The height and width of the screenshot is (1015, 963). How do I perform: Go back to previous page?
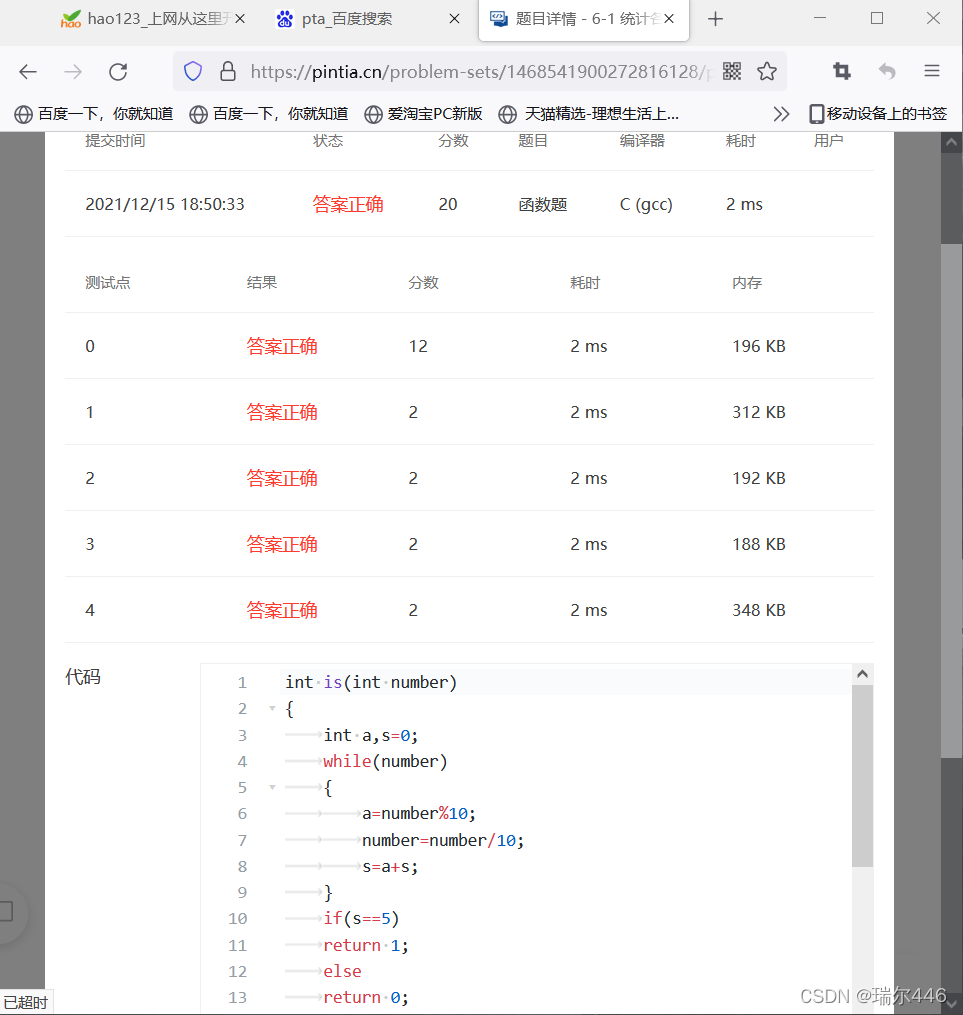coord(28,71)
